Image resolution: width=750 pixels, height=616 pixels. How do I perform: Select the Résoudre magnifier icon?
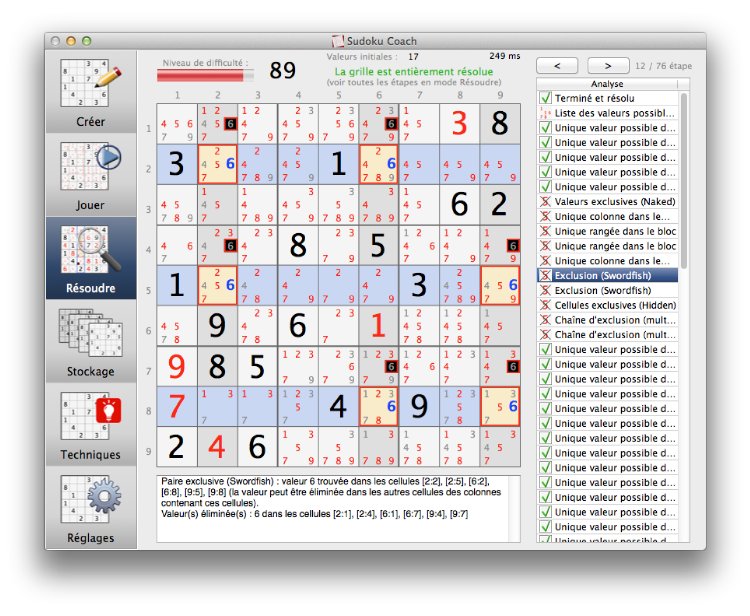tap(90, 250)
